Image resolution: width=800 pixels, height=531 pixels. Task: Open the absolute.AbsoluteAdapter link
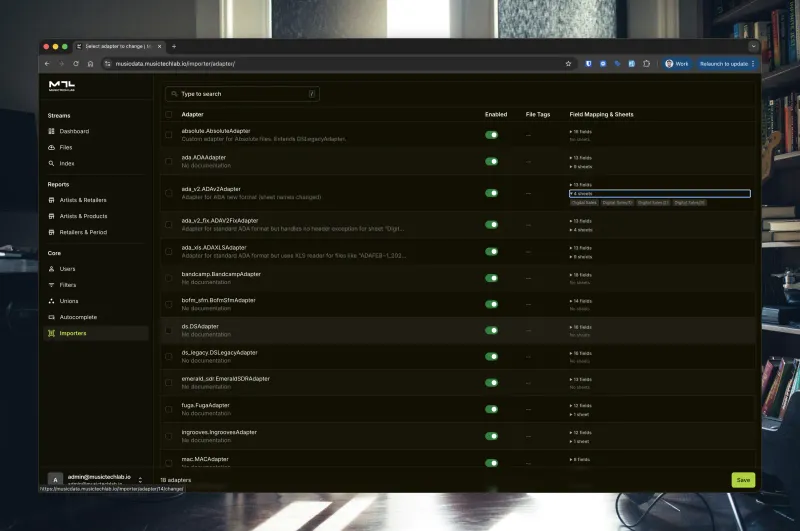coord(216,131)
